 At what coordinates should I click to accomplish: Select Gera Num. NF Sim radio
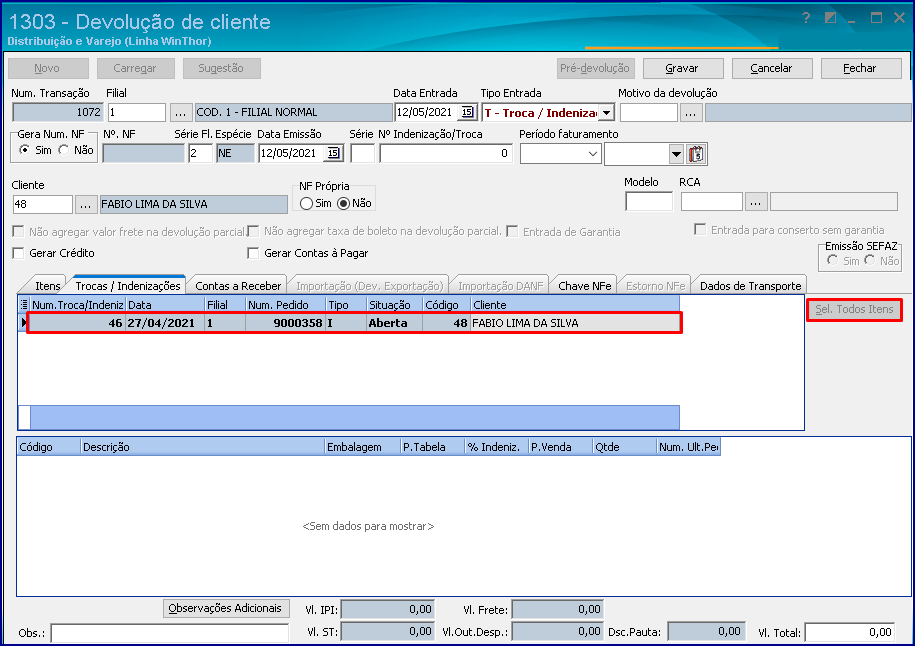[25, 150]
